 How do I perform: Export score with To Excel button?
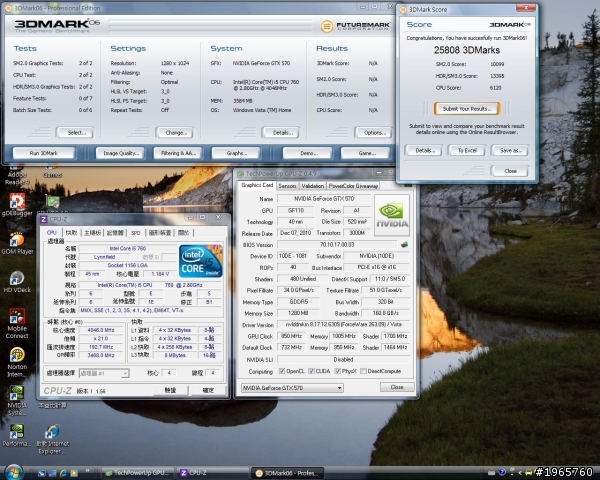[467, 150]
